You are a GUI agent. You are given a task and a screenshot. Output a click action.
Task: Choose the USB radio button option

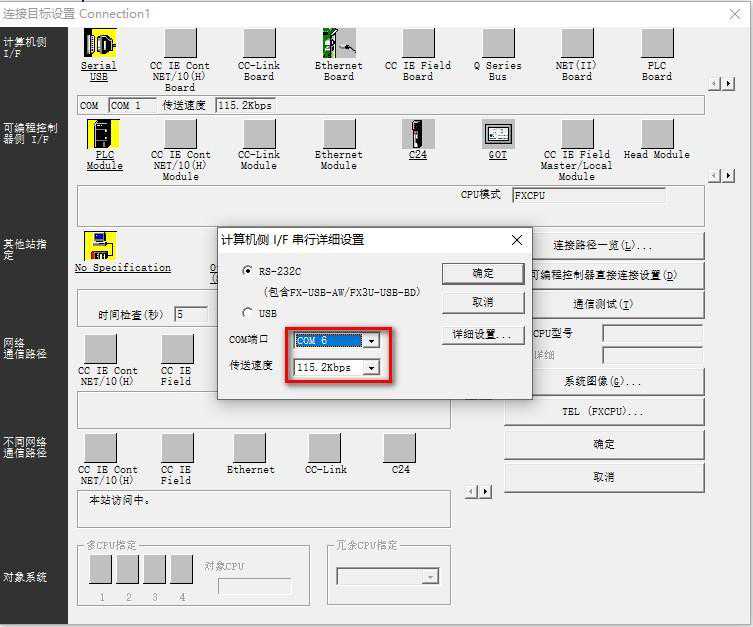tap(248, 313)
